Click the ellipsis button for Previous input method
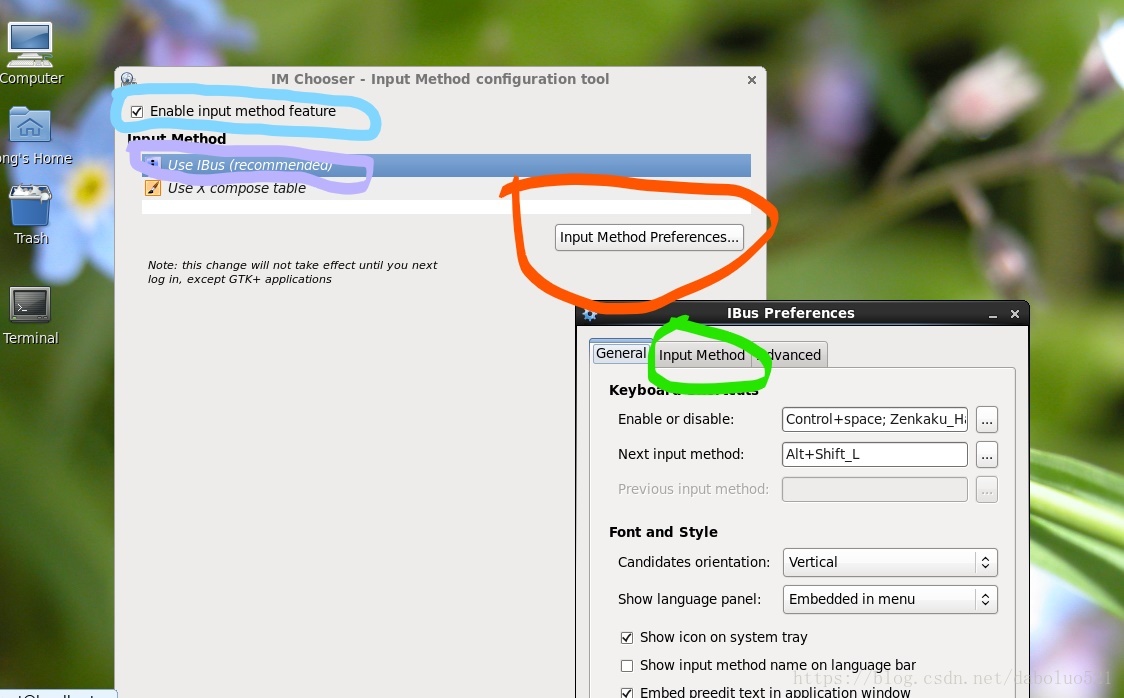Viewport: 1124px width, 698px height. pyautogui.click(x=986, y=489)
